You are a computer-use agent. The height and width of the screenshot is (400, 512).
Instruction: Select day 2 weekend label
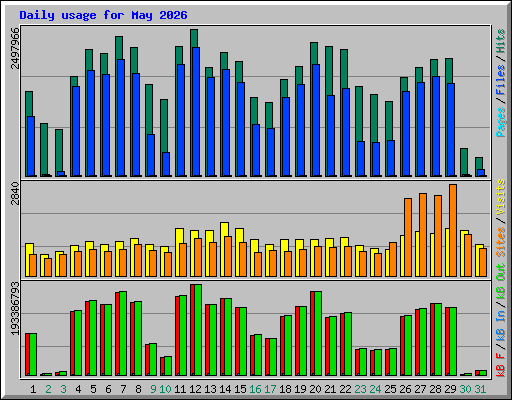(x=48, y=389)
